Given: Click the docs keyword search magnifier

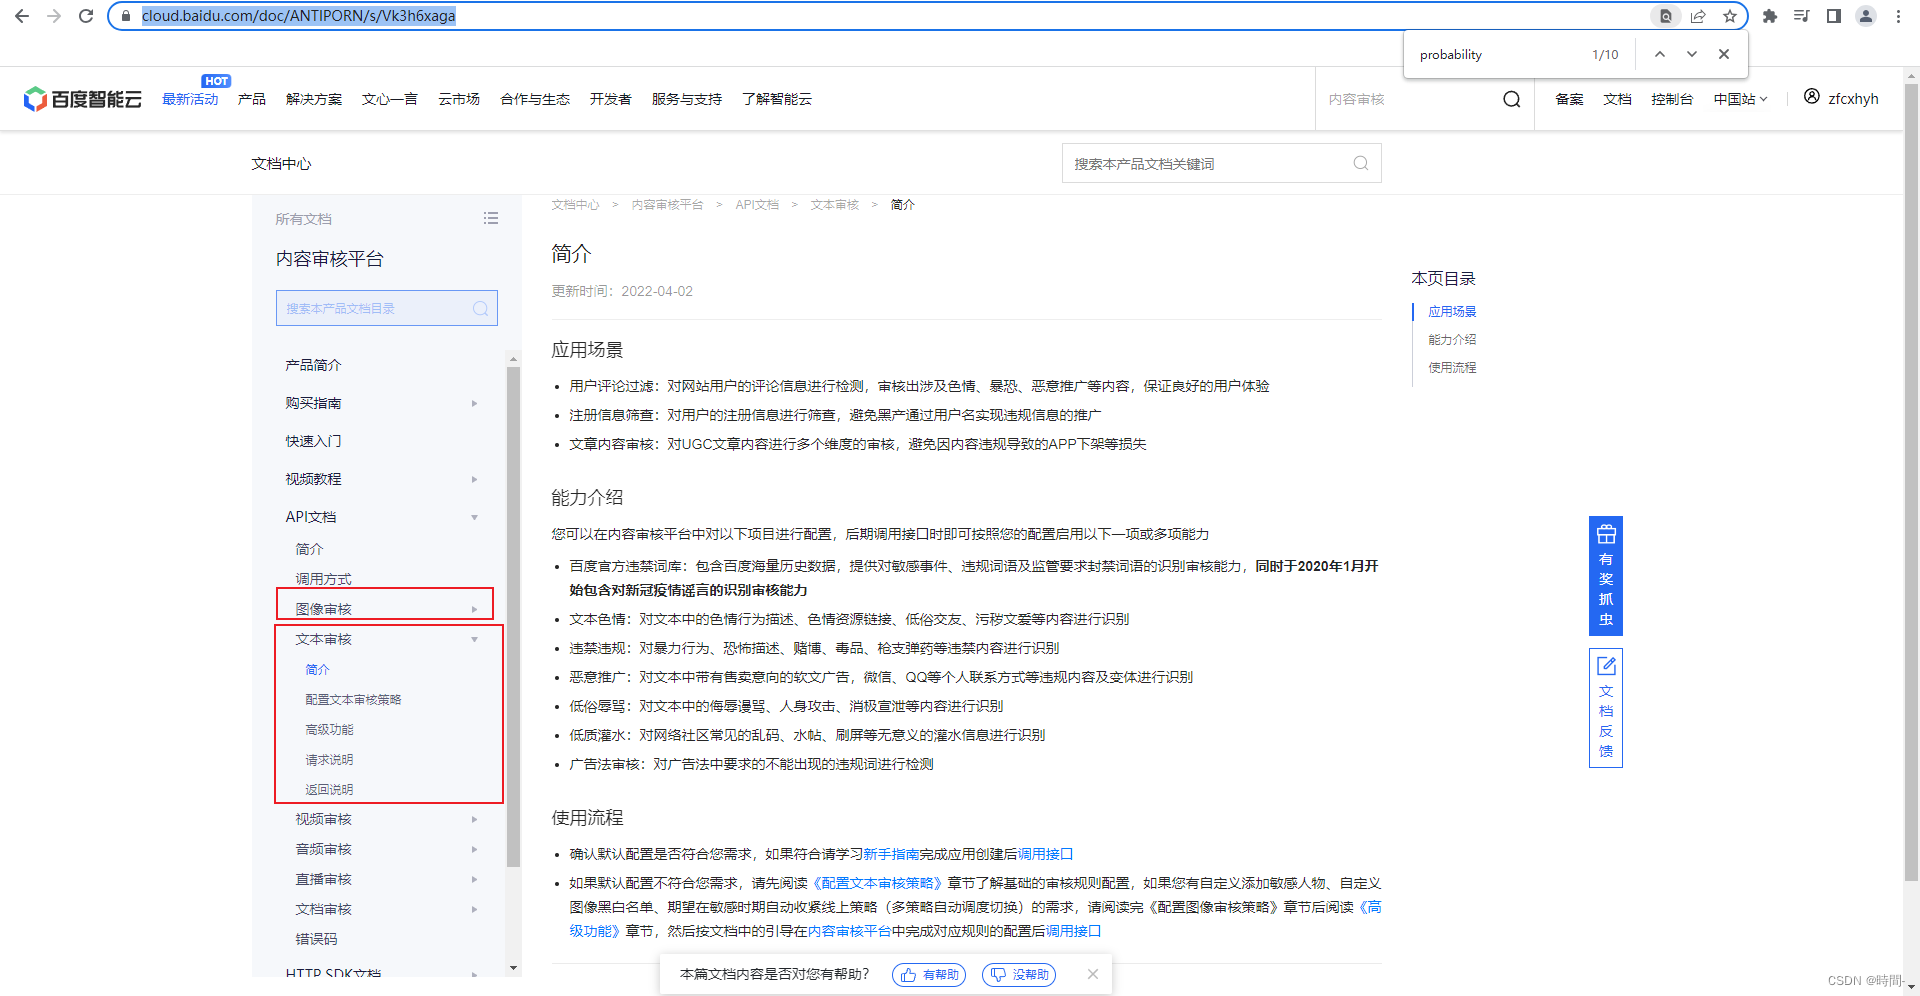Looking at the screenshot, I should click(1361, 163).
